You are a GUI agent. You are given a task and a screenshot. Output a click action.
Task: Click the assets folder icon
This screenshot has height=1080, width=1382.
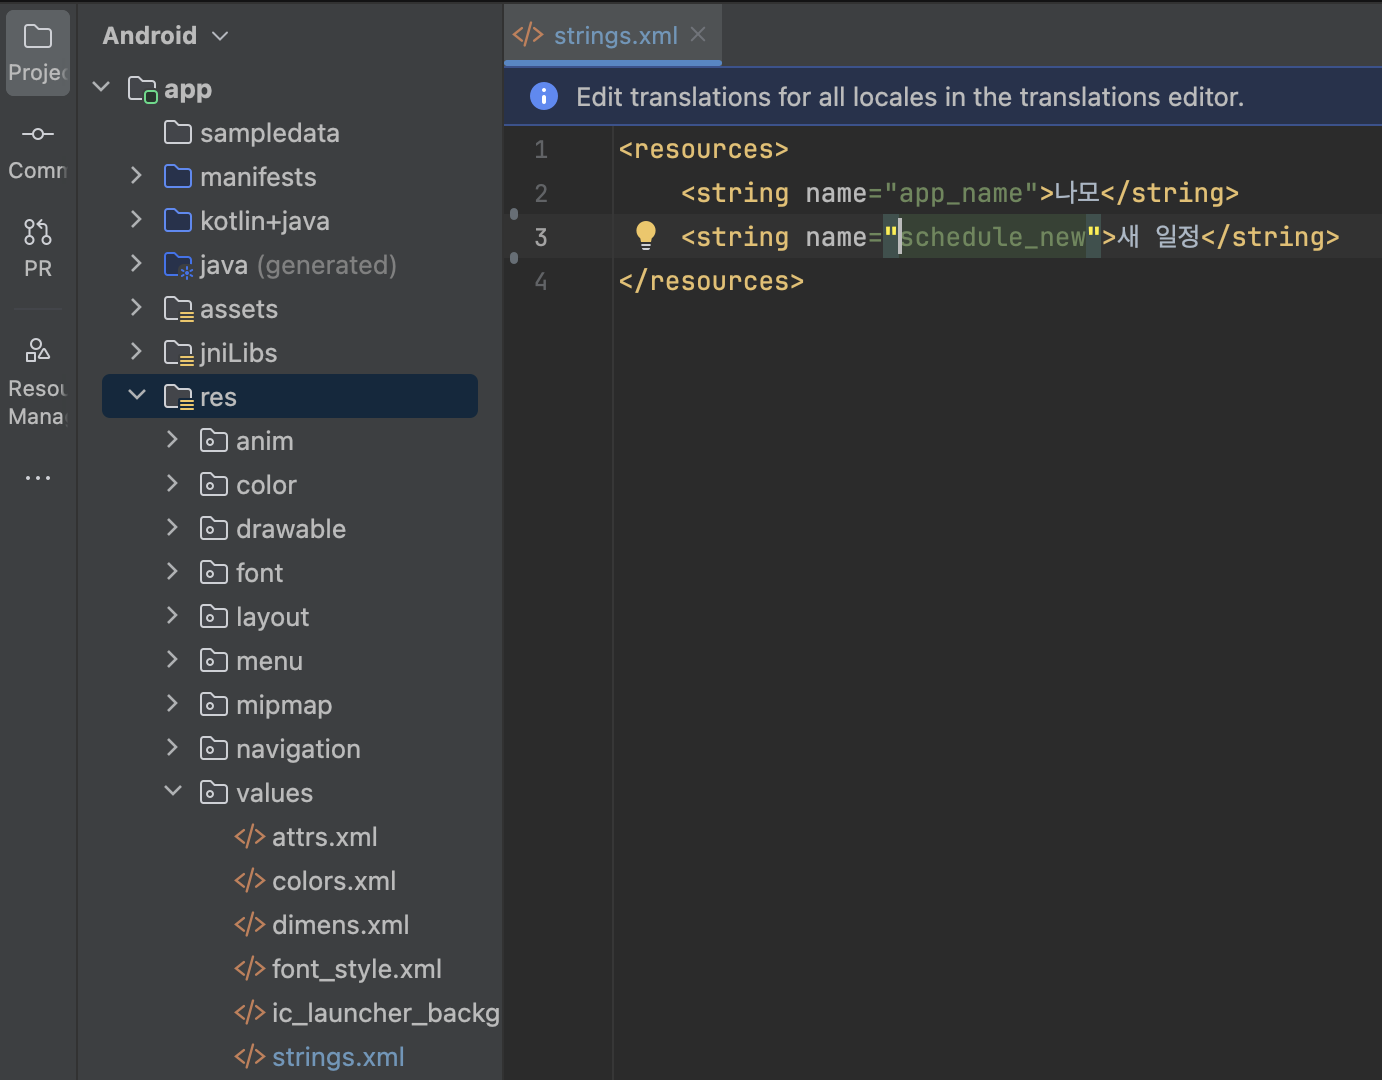click(x=178, y=309)
